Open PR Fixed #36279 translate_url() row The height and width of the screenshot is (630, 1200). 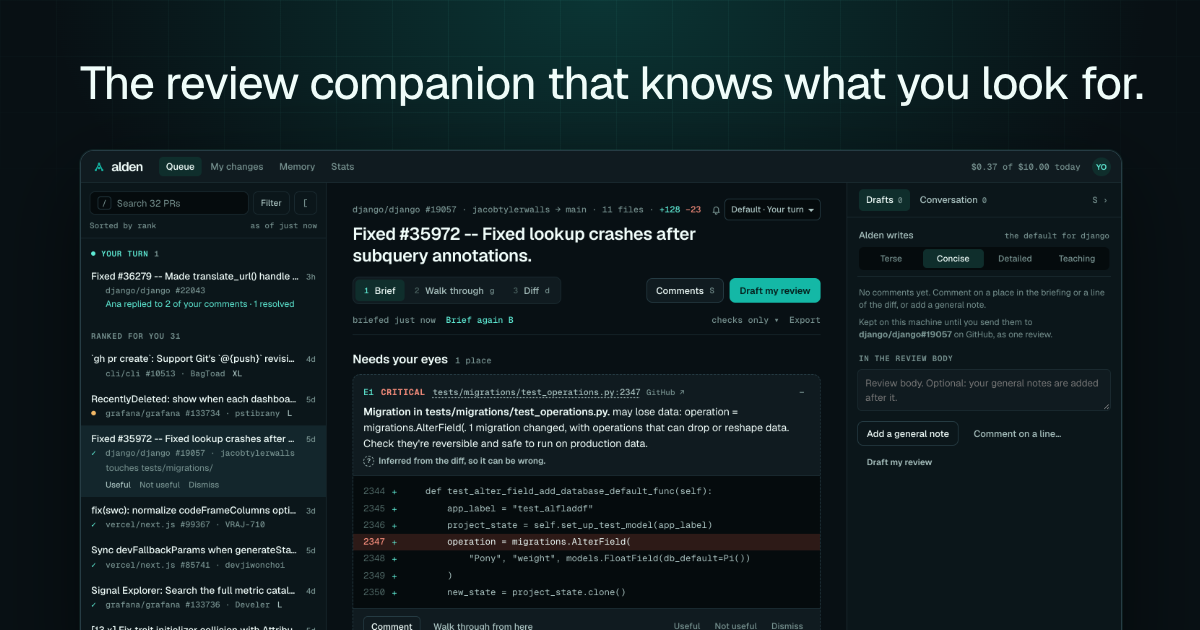click(x=203, y=290)
